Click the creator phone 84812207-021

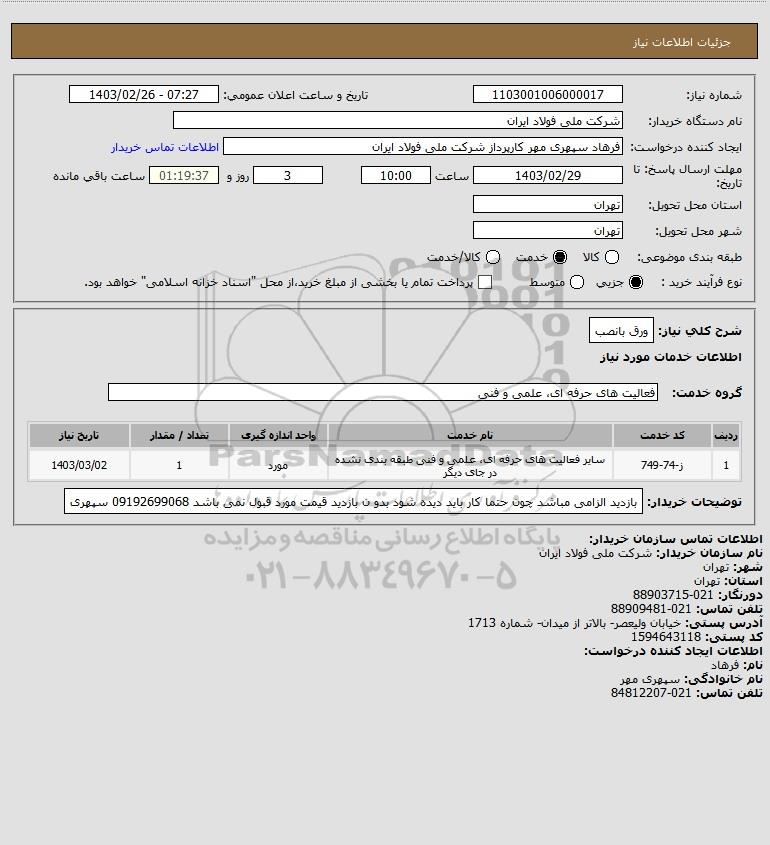click(651, 693)
